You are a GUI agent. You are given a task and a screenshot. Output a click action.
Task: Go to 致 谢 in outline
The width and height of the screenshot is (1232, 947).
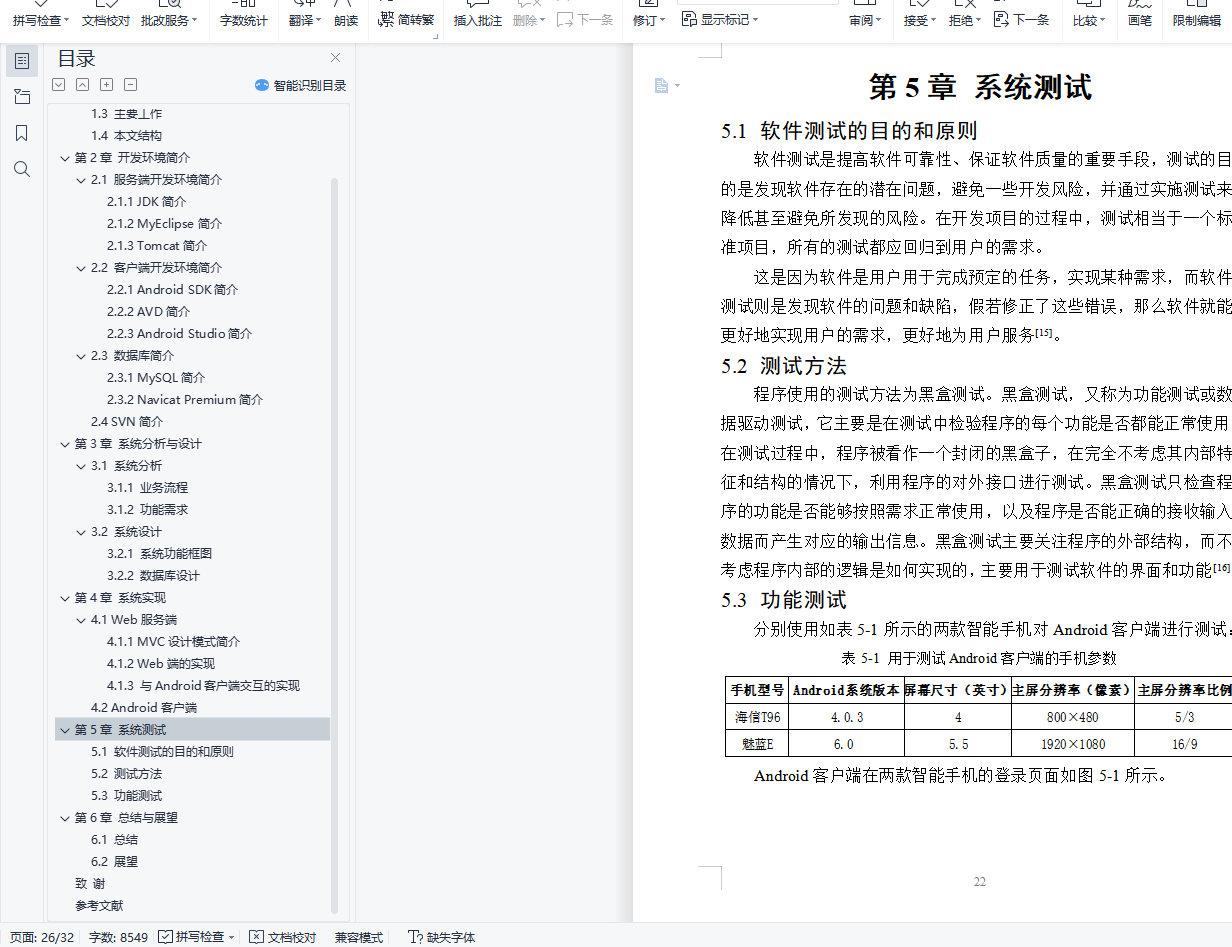click(90, 884)
